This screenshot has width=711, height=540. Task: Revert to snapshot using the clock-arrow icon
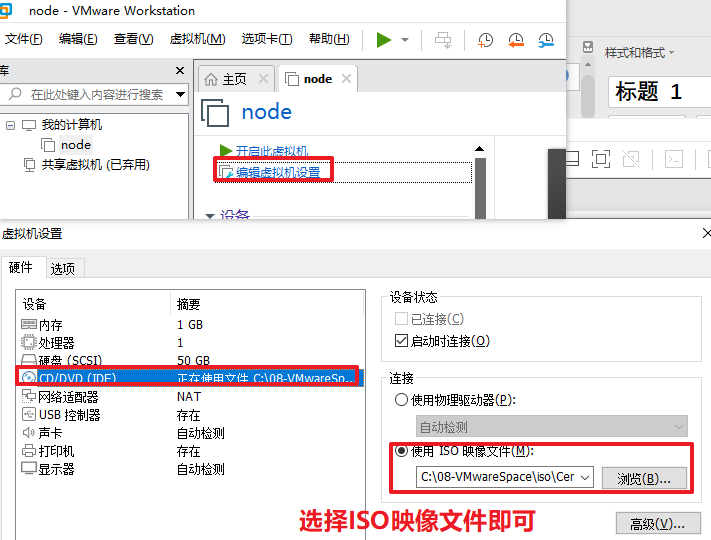tap(516, 40)
